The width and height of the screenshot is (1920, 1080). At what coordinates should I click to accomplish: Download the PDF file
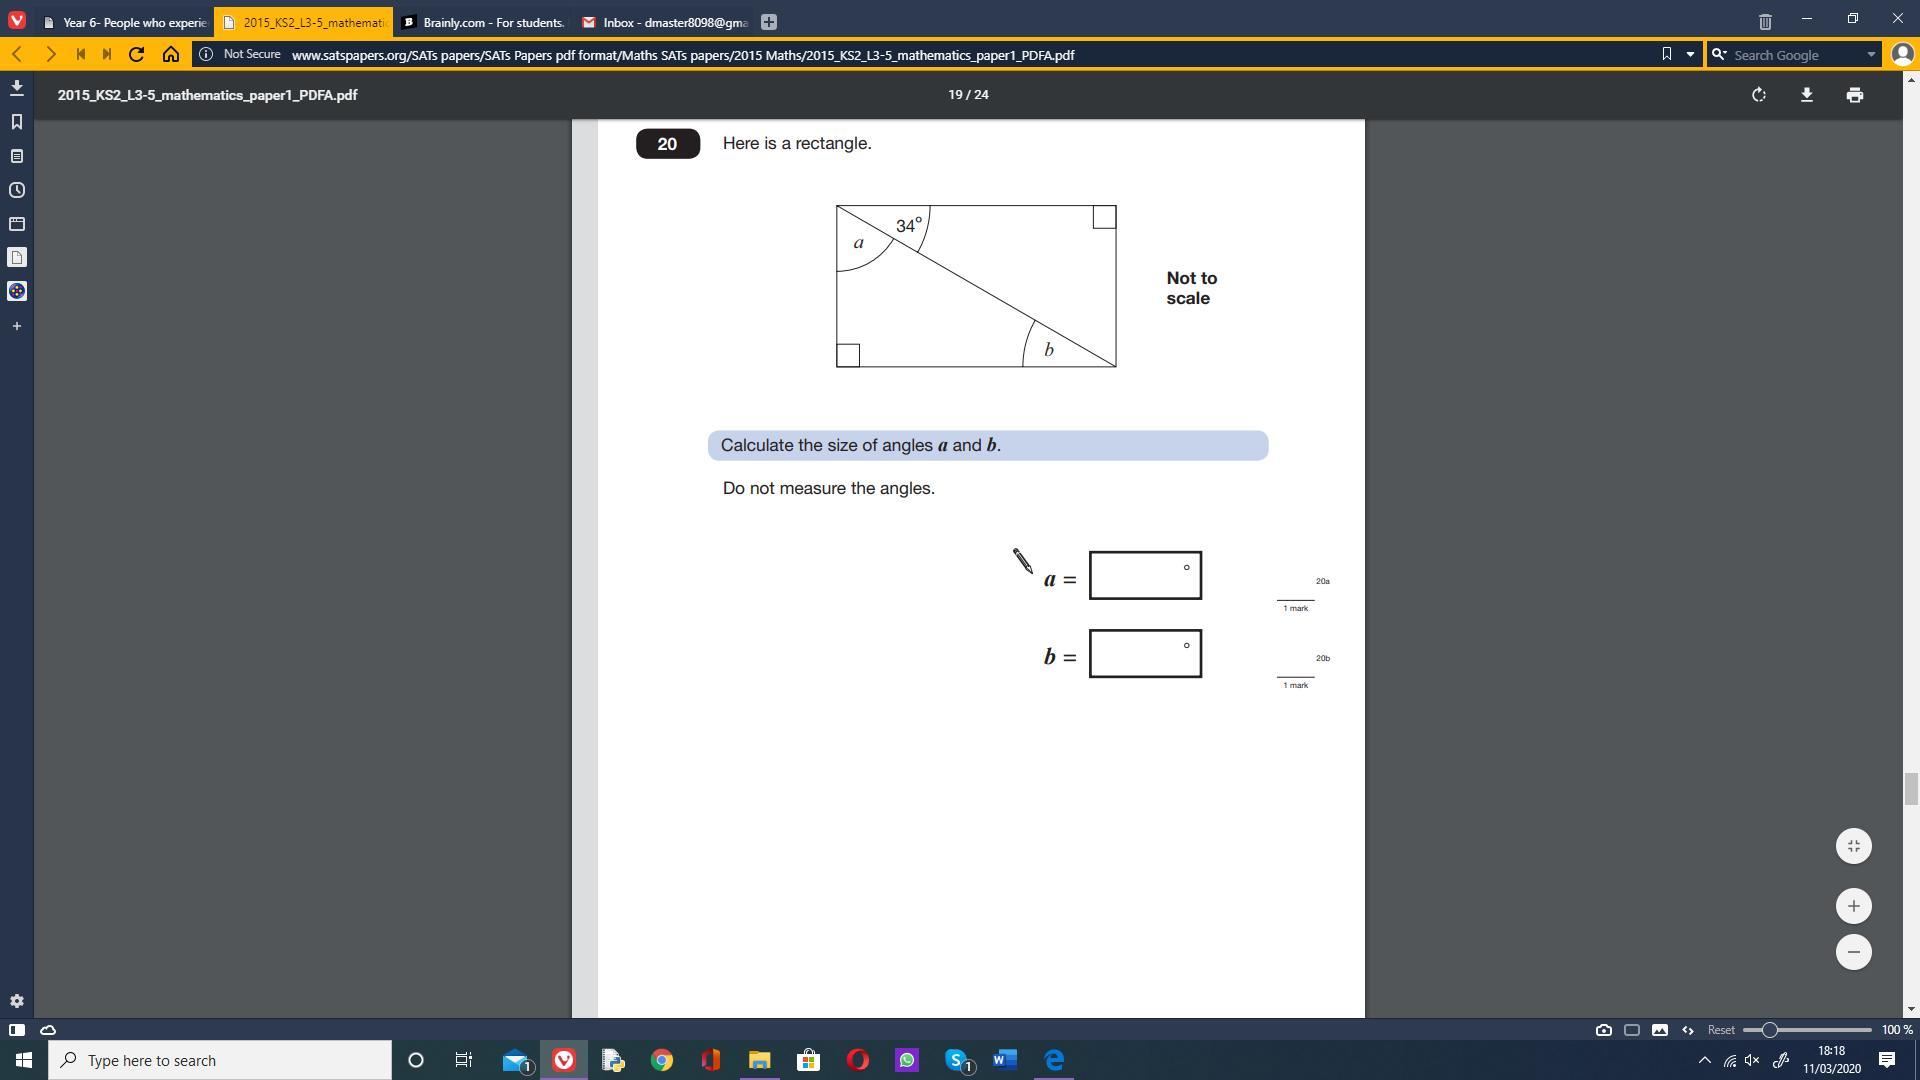[x=1806, y=95]
